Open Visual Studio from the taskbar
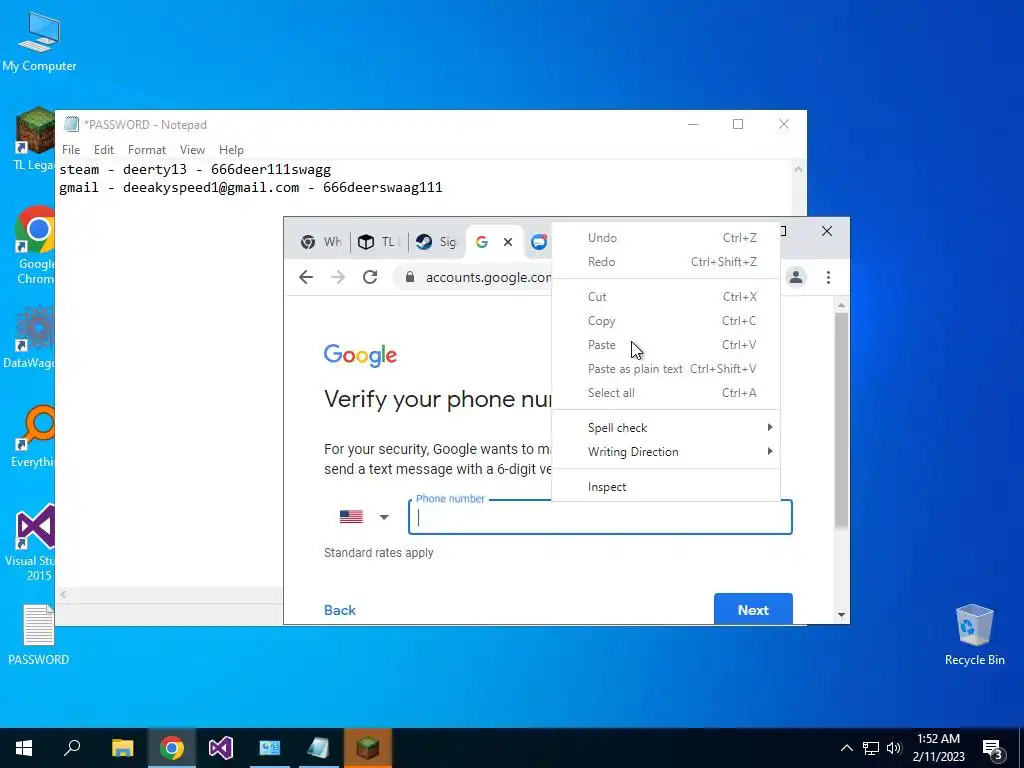Viewport: 1024px width, 768px height. [221, 748]
